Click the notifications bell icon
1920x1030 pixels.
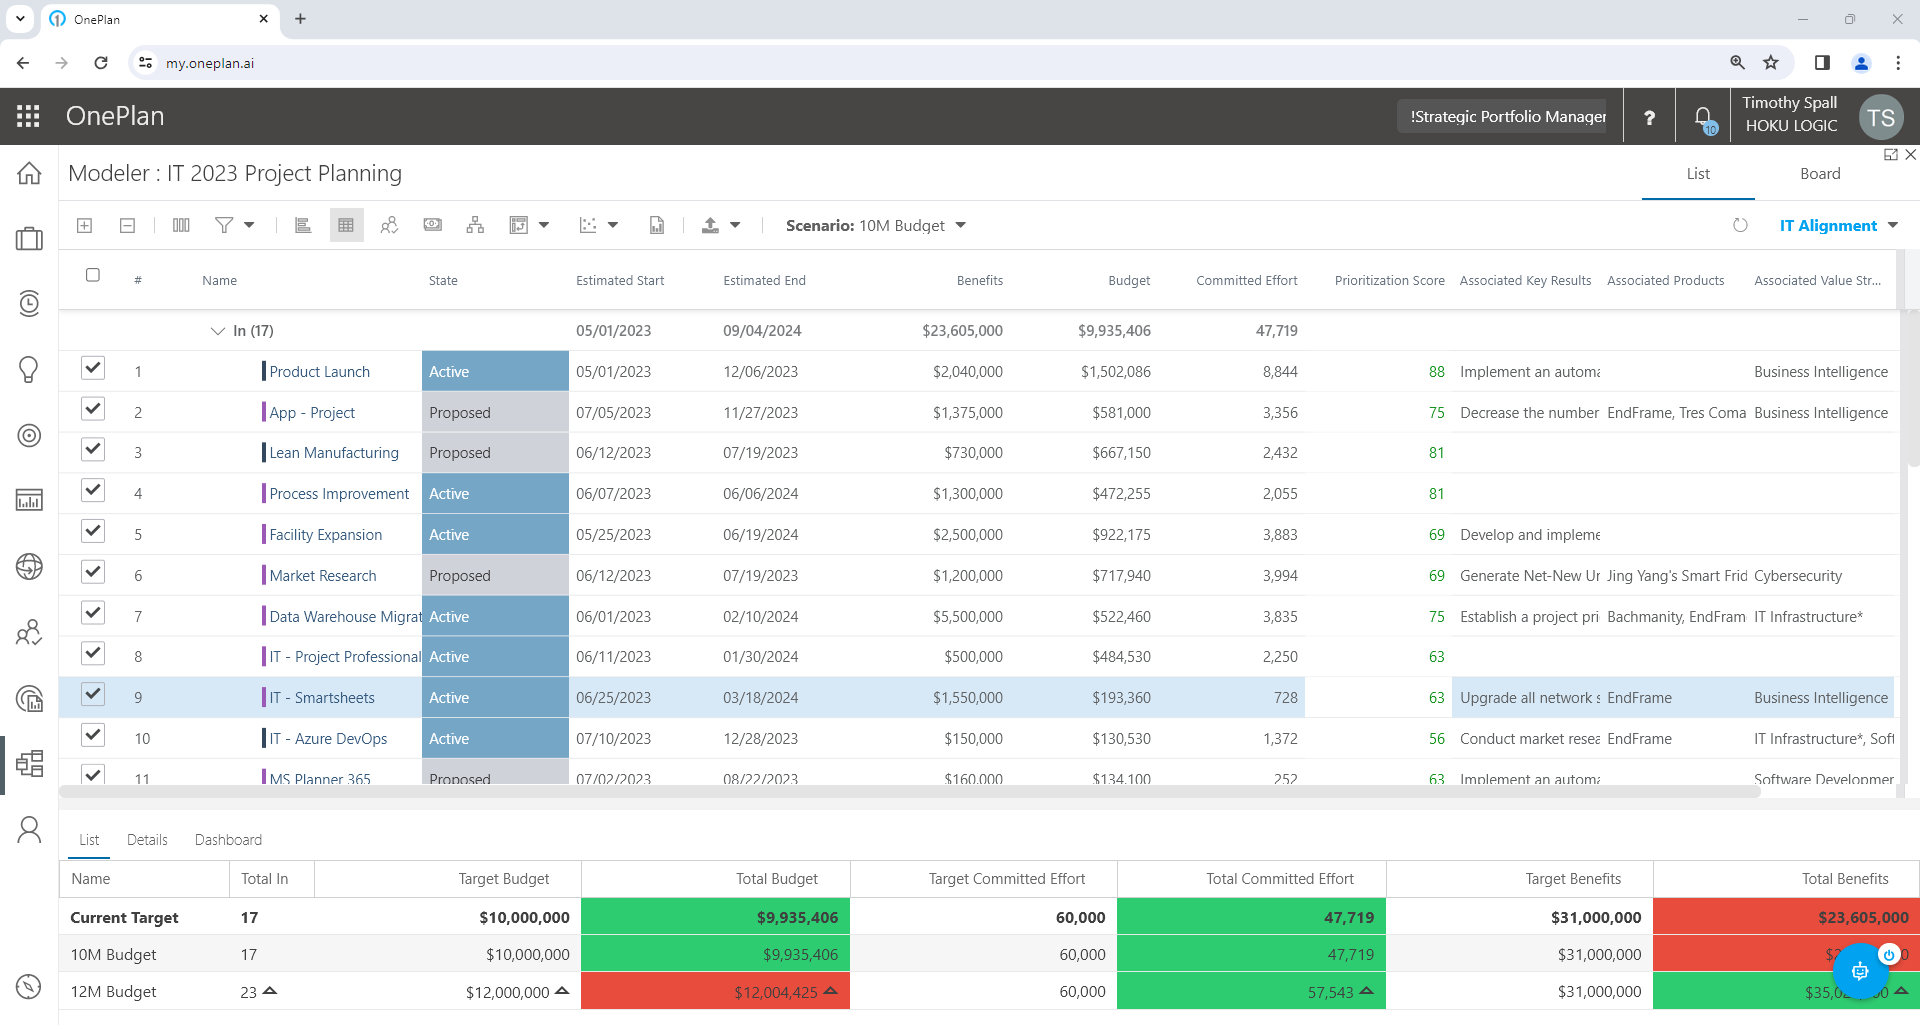[1704, 118]
